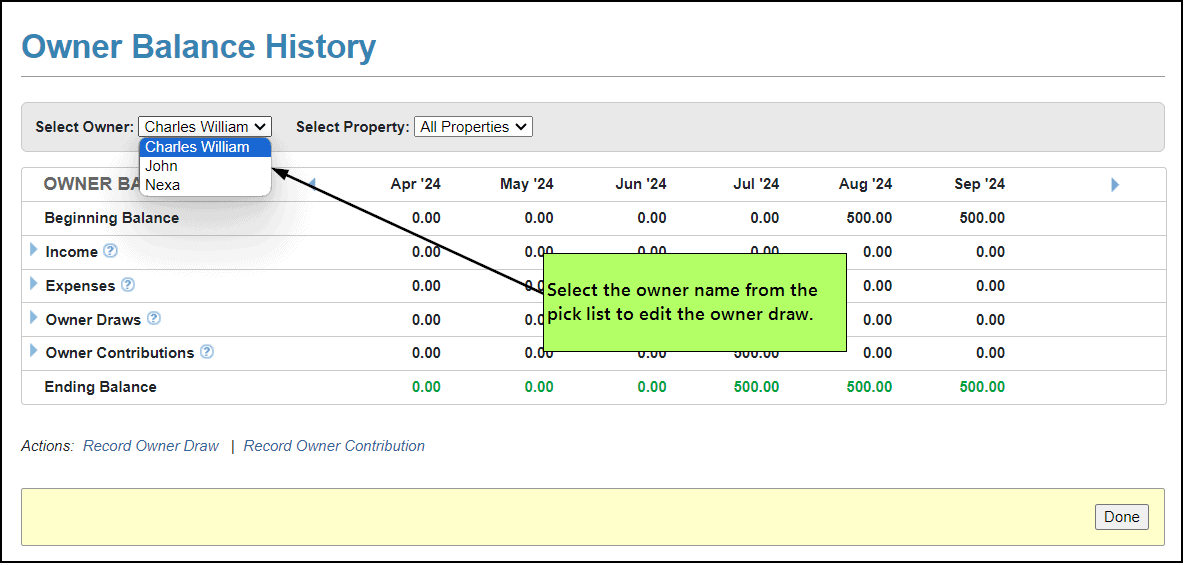Expand the Expenses row
Viewport: 1185px width, 565px height.
pyautogui.click(x=34, y=284)
